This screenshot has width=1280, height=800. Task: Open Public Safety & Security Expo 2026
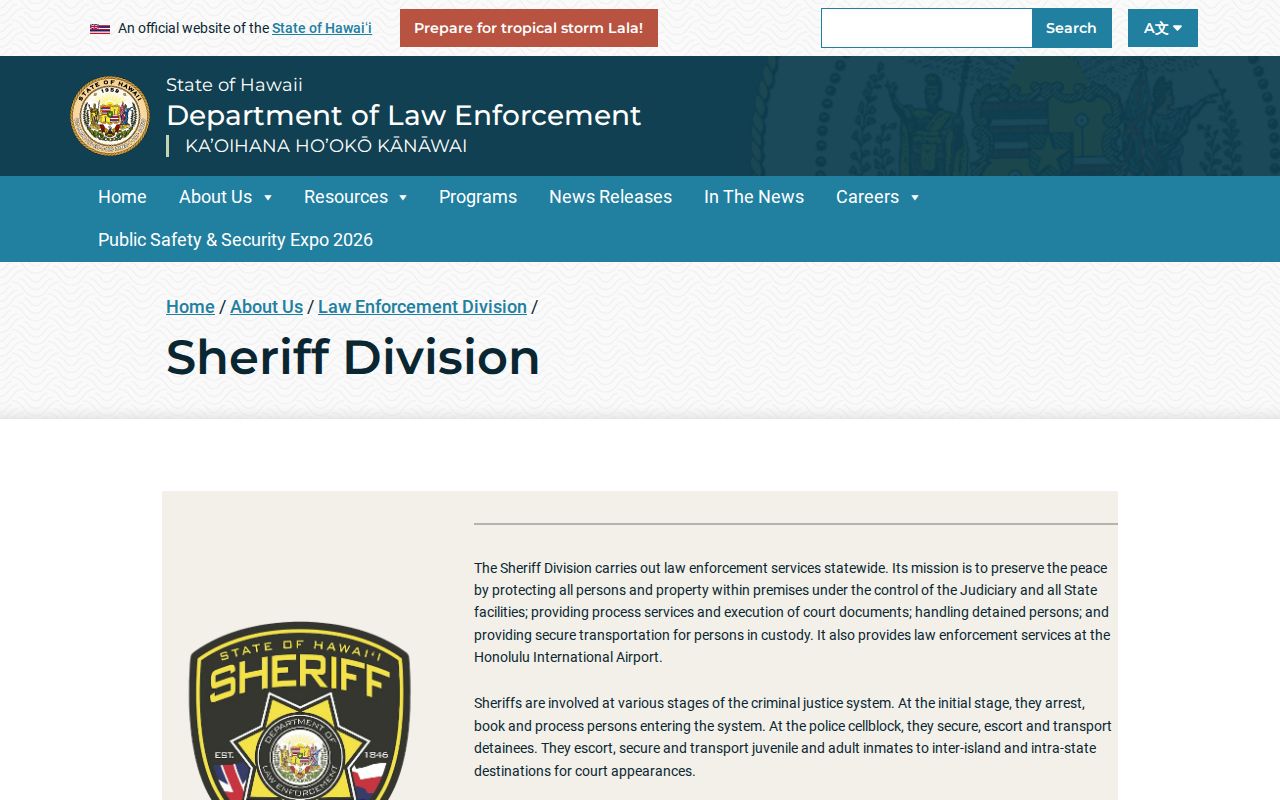[x=235, y=240]
